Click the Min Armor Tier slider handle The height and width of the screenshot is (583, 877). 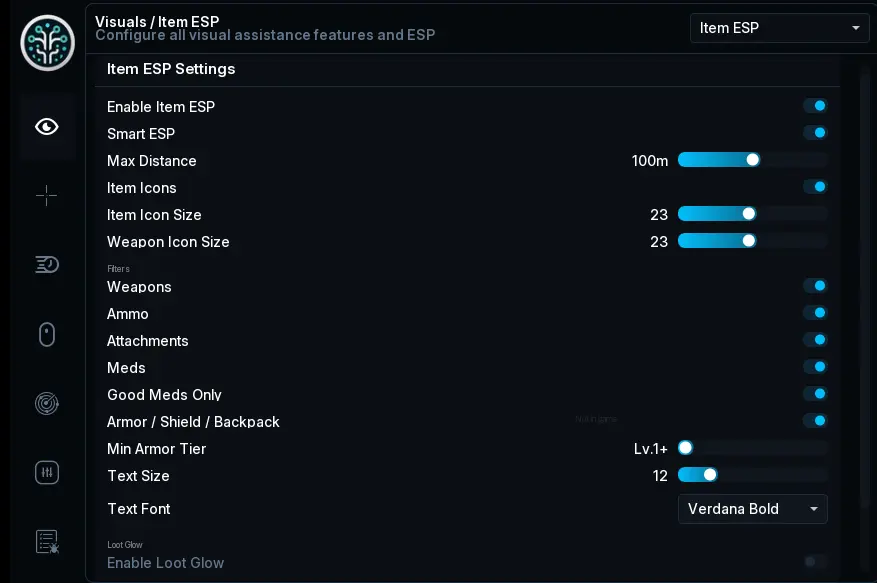point(685,448)
